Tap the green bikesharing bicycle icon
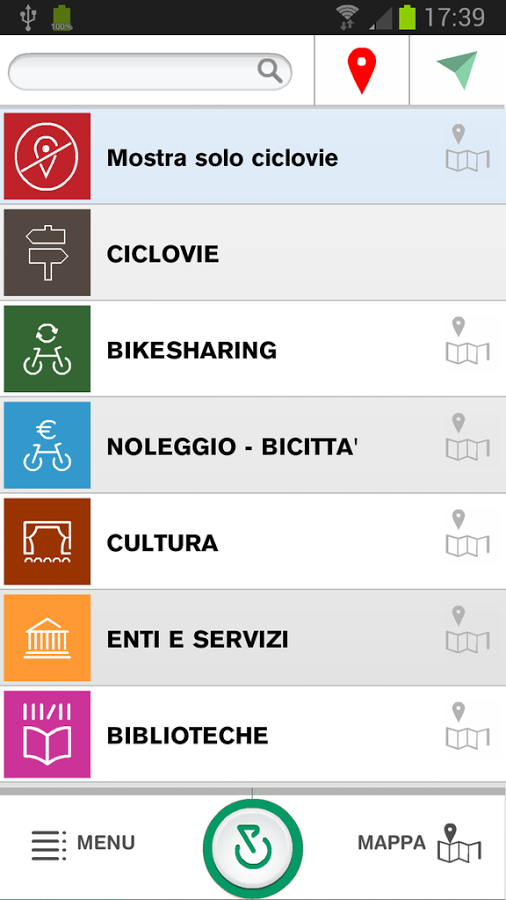This screenshot has height=900, width=506. [x=47, y=348]
